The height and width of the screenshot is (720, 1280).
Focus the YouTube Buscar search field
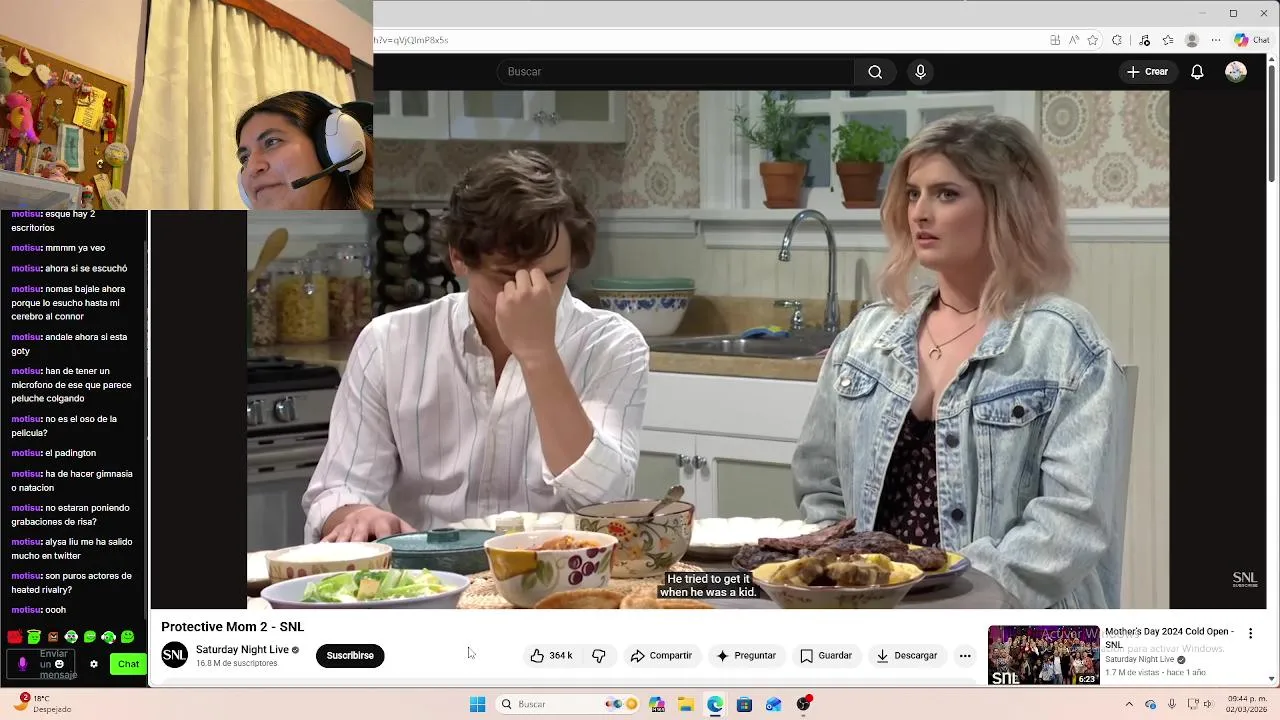[x=676, y=72]
